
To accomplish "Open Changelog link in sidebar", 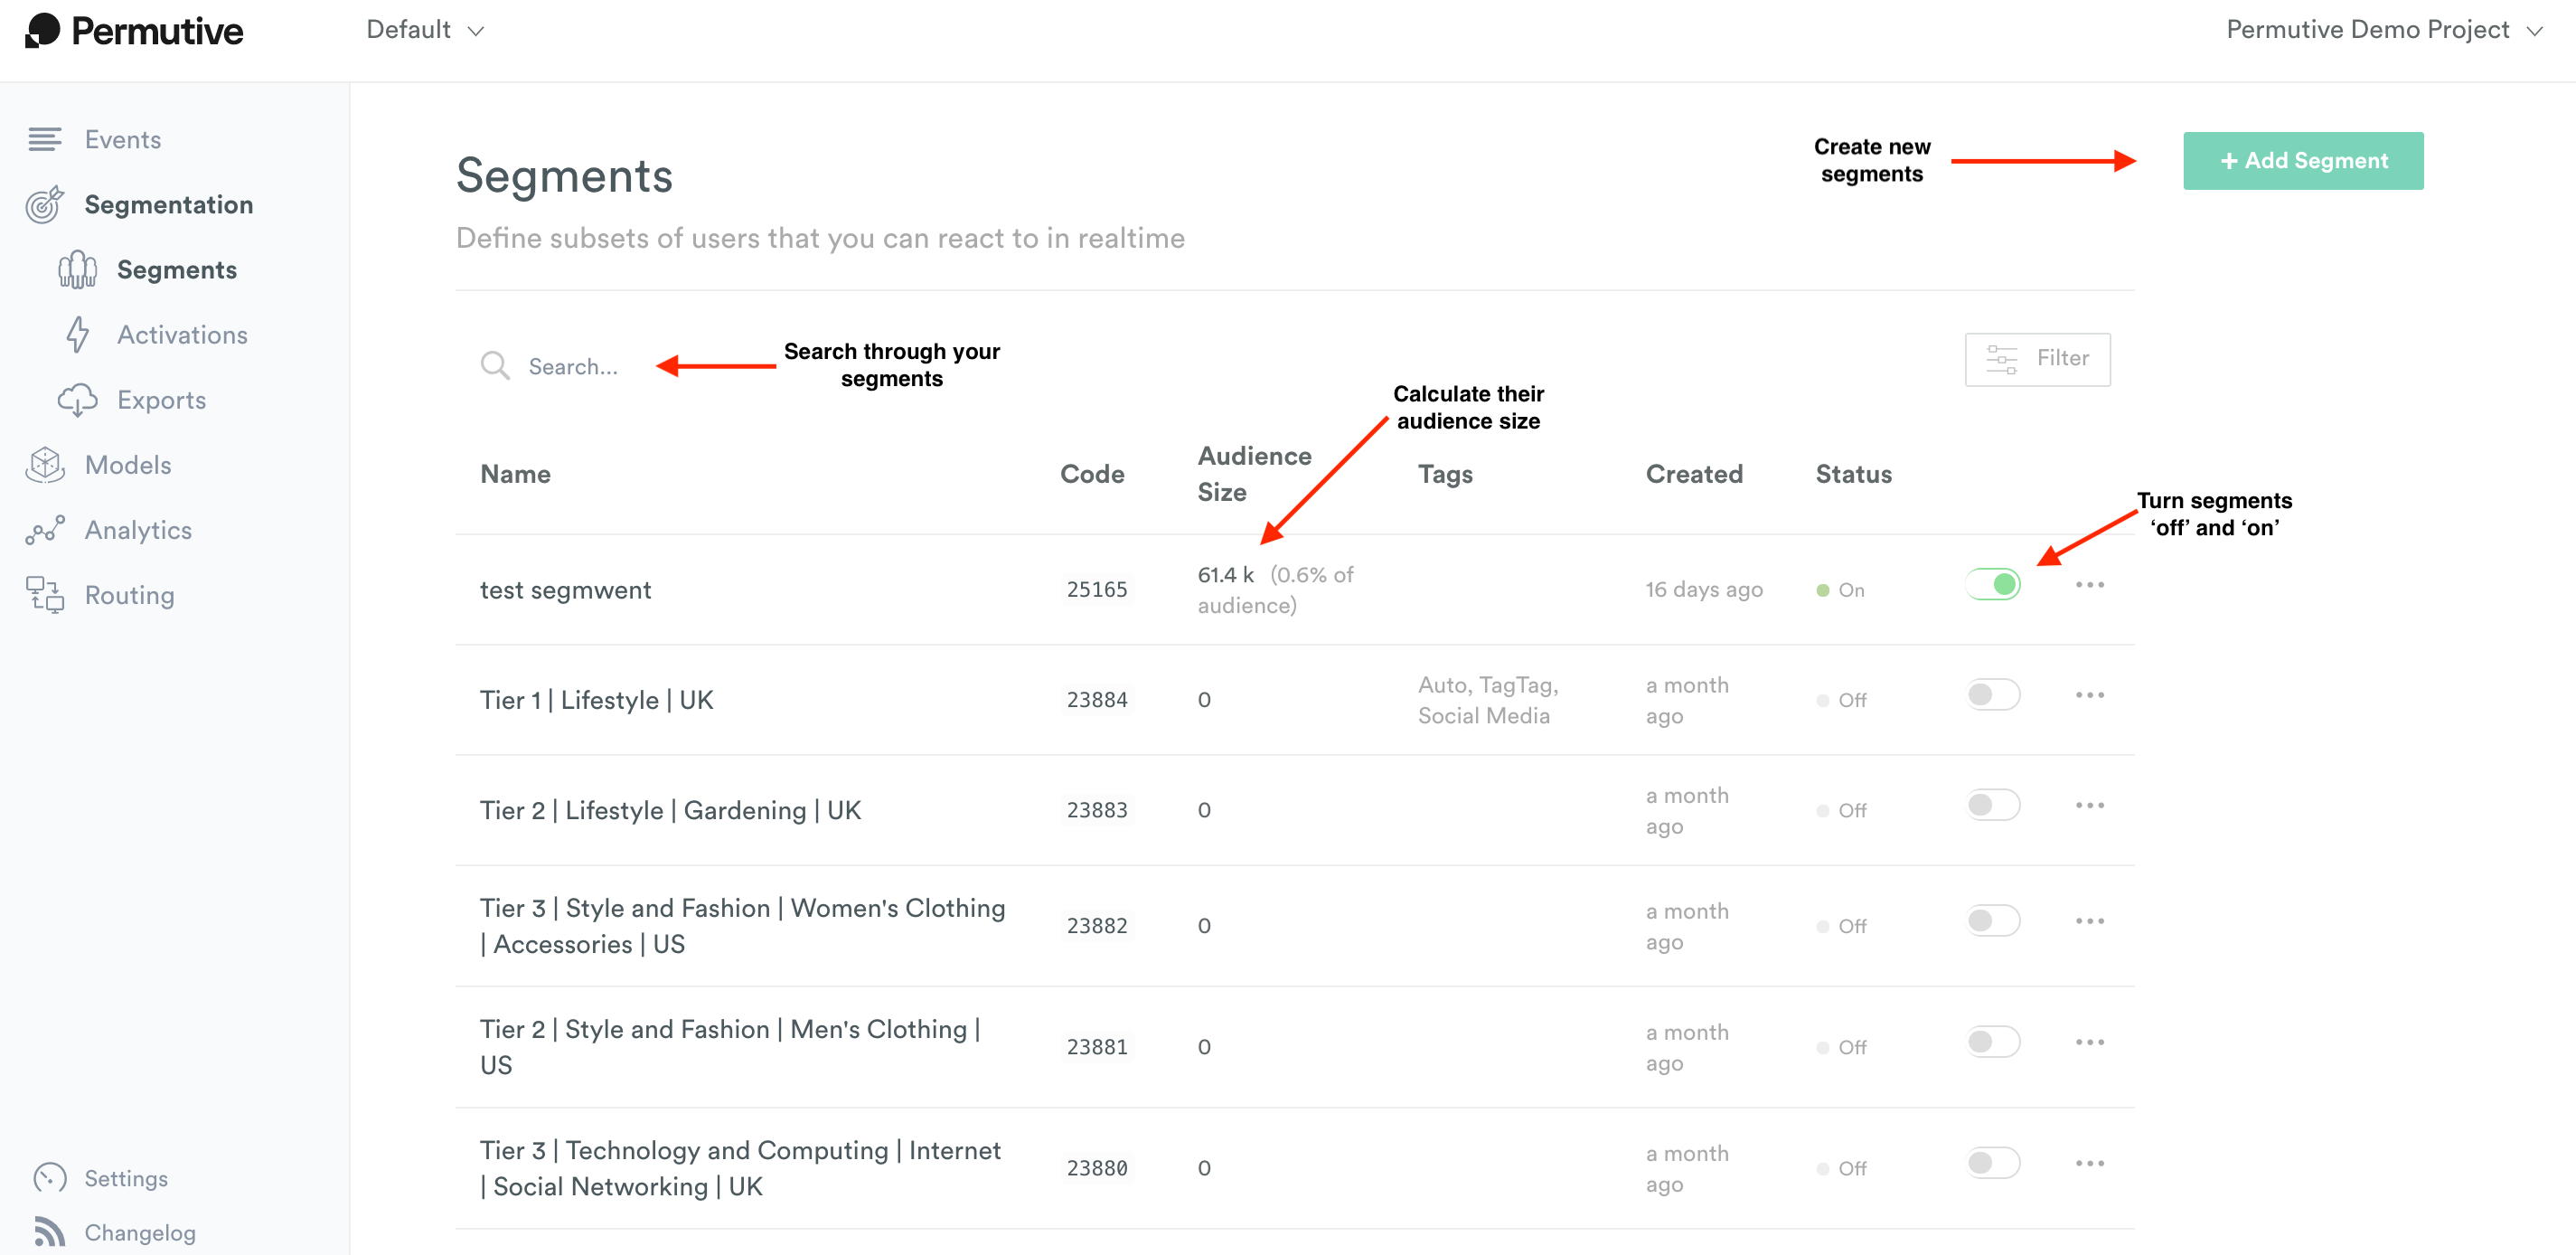I will click(140, 1232).
